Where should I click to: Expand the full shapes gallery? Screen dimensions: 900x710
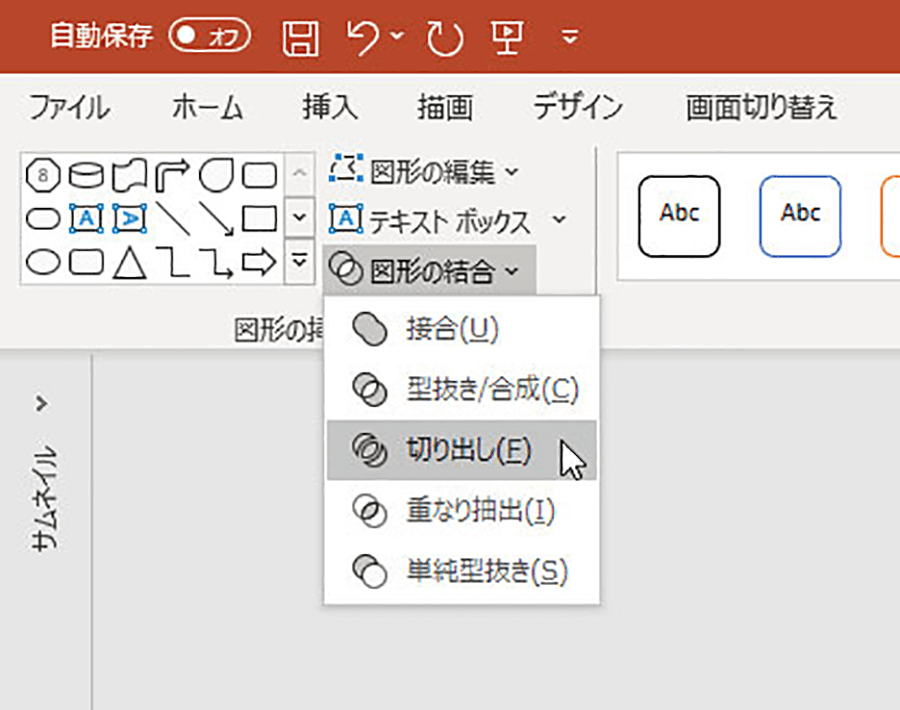click(299, 262)
